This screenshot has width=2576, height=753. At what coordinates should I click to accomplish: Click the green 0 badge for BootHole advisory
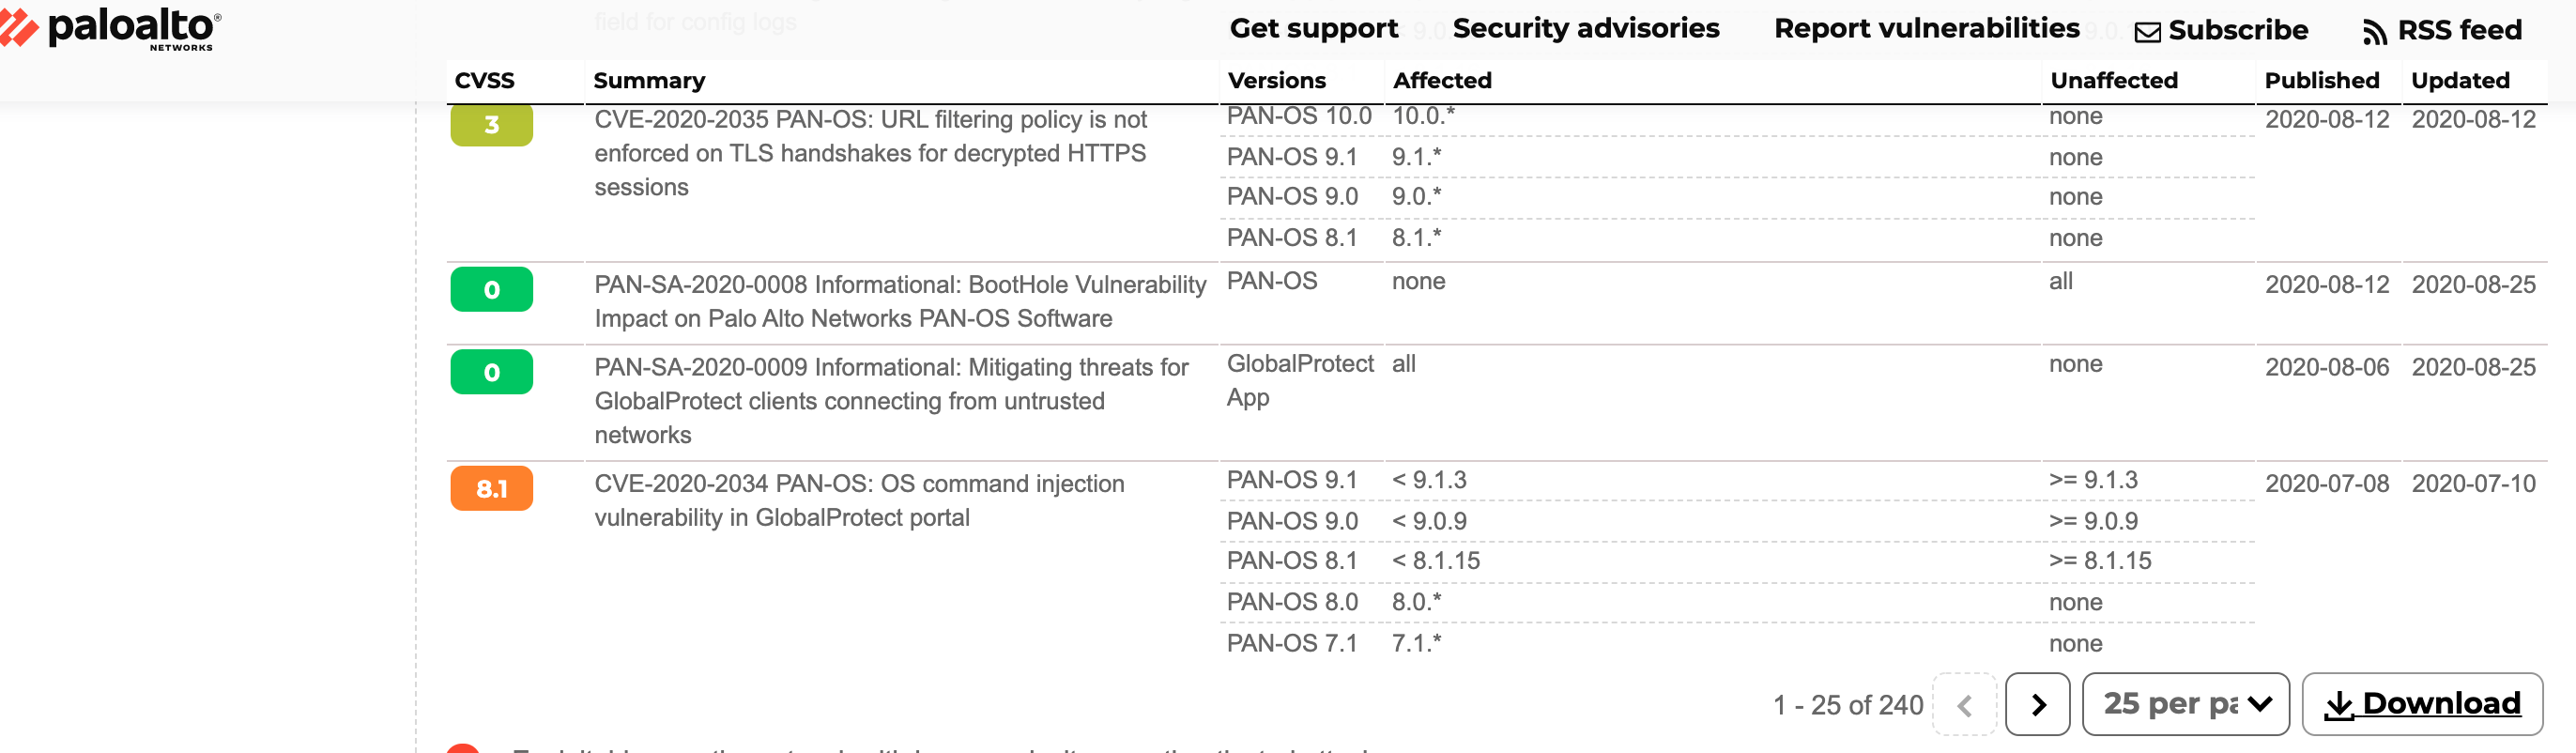491,290
